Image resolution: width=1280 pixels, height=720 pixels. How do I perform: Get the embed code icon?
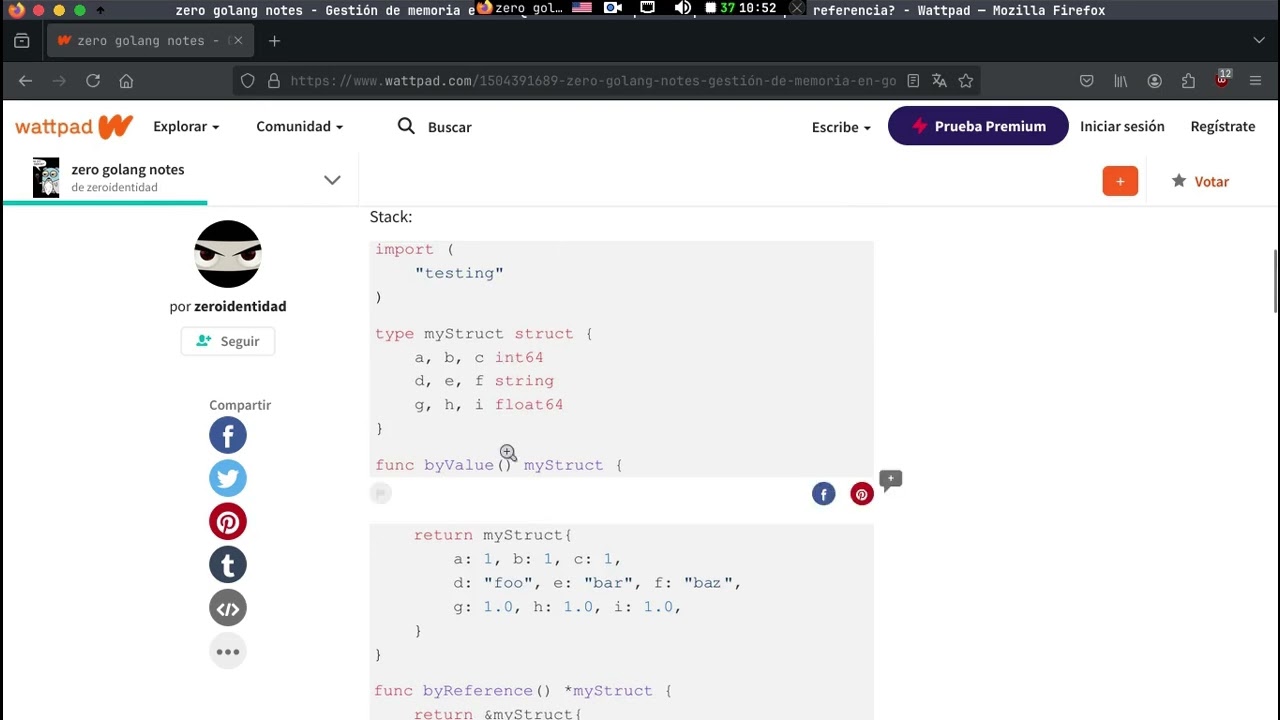tap(228, 608)
